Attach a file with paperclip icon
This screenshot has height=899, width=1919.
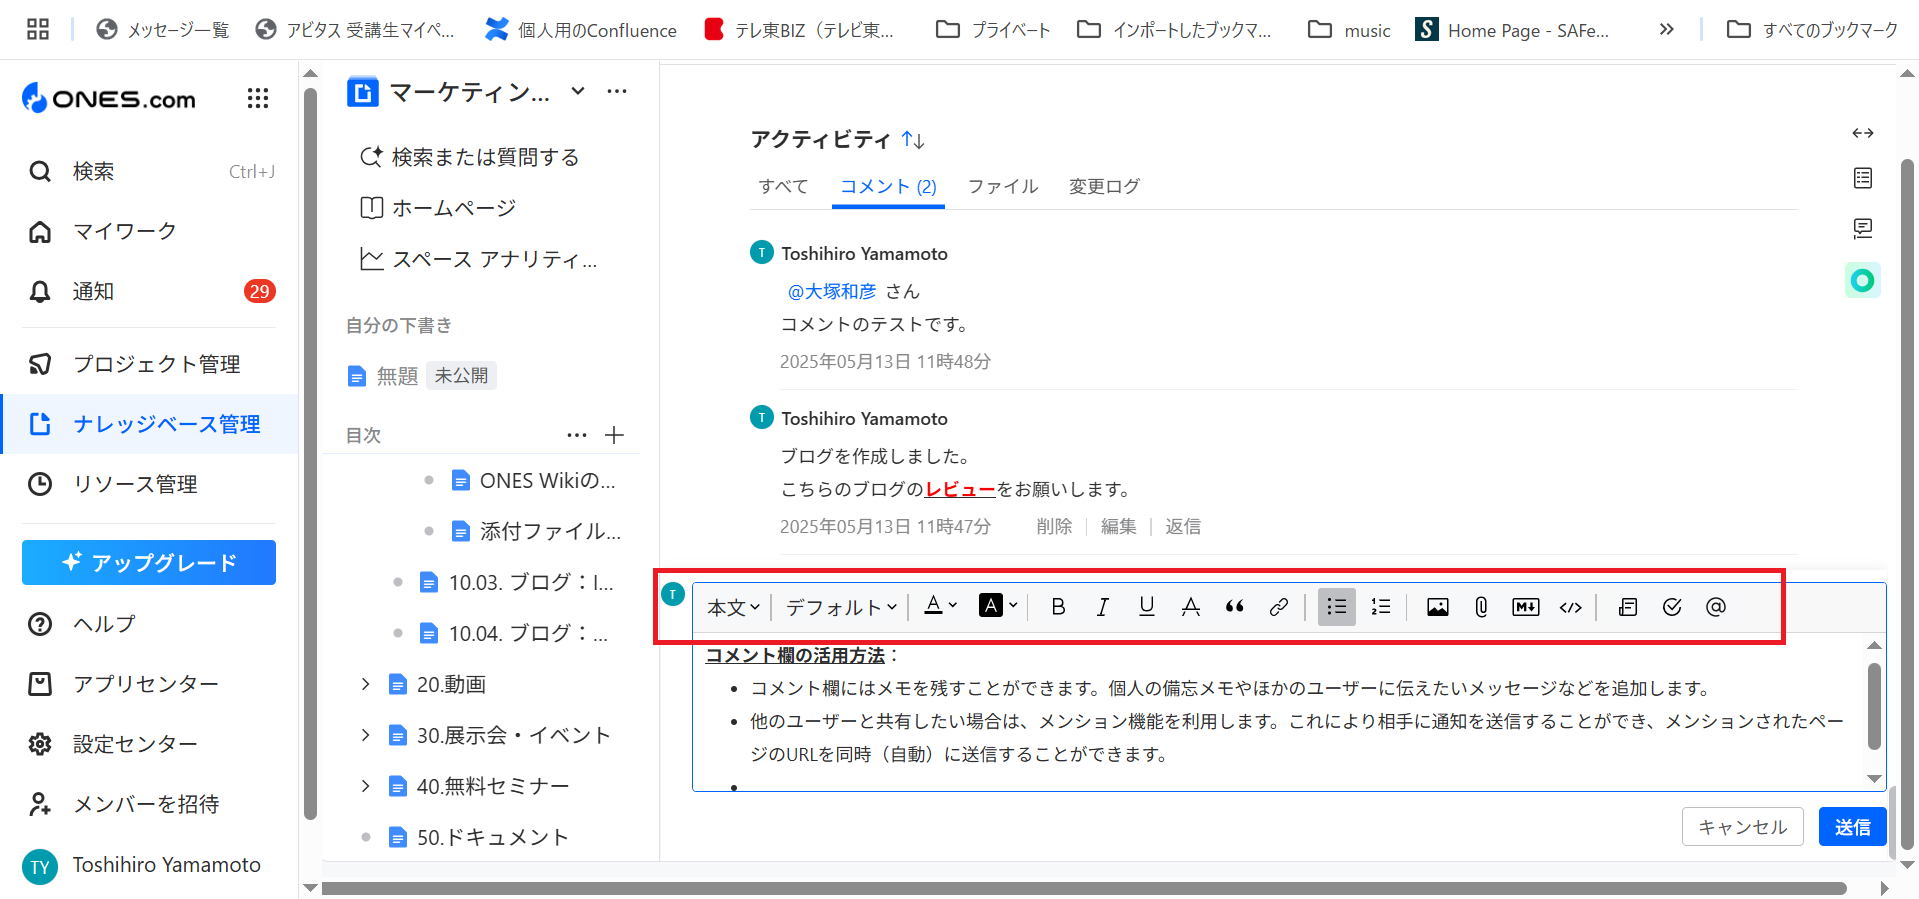pyautogui.click(x=1481, y=607)
